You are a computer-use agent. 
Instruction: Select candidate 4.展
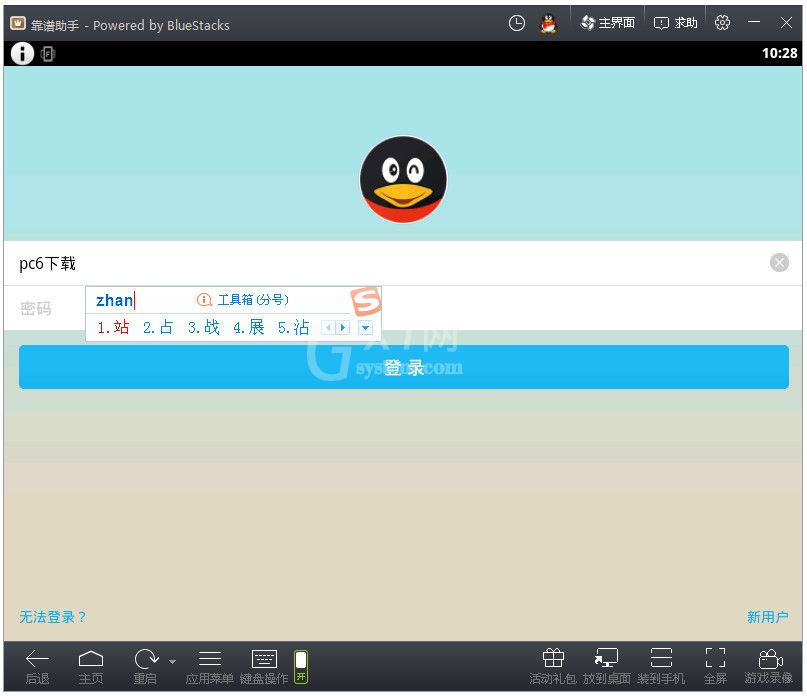coord(249,327)
